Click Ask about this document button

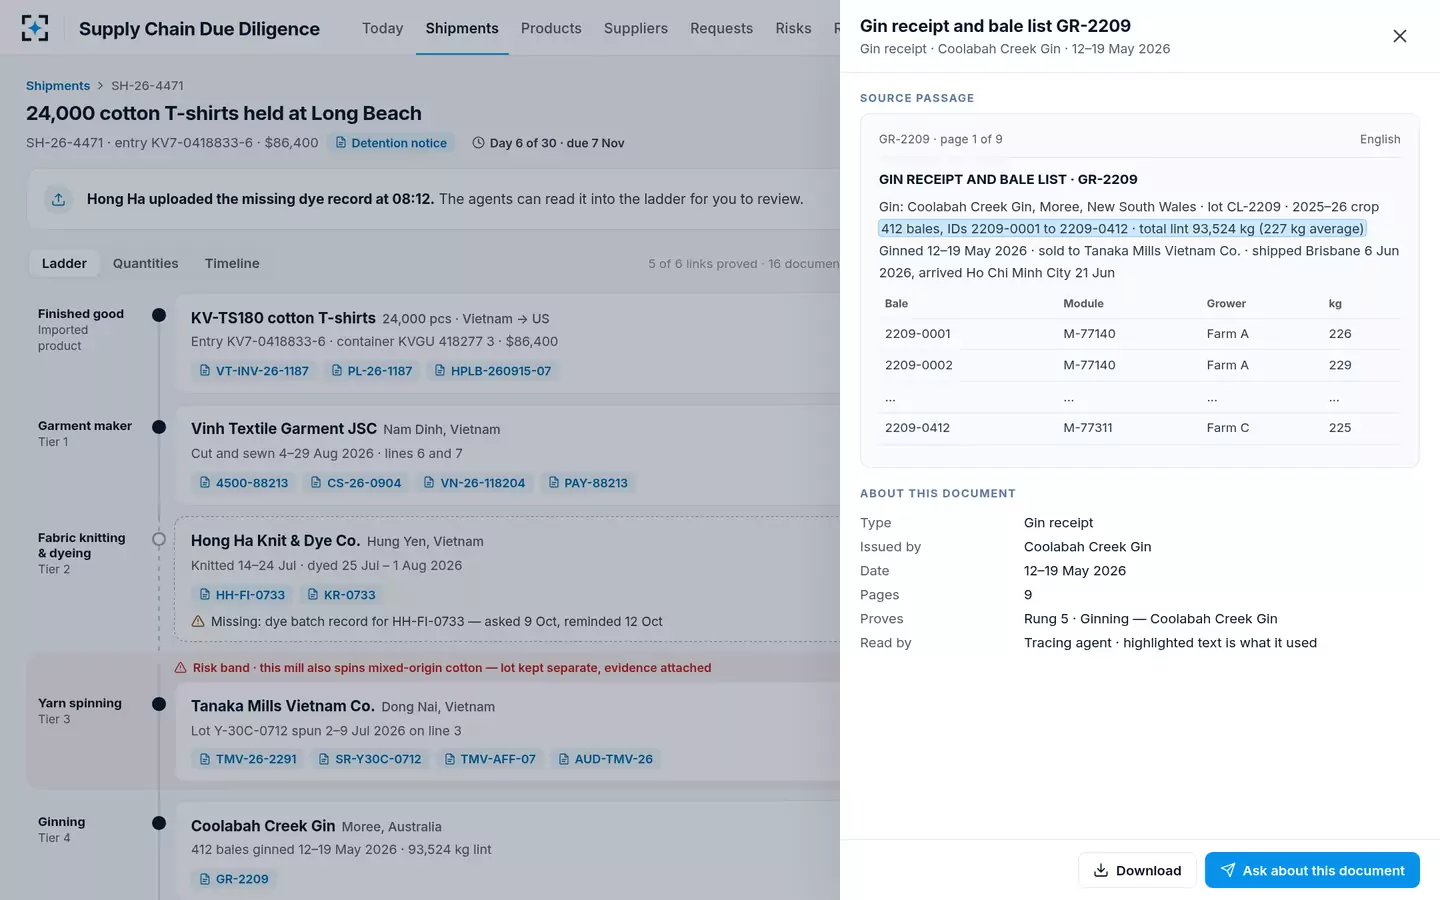pos(1312,870)
